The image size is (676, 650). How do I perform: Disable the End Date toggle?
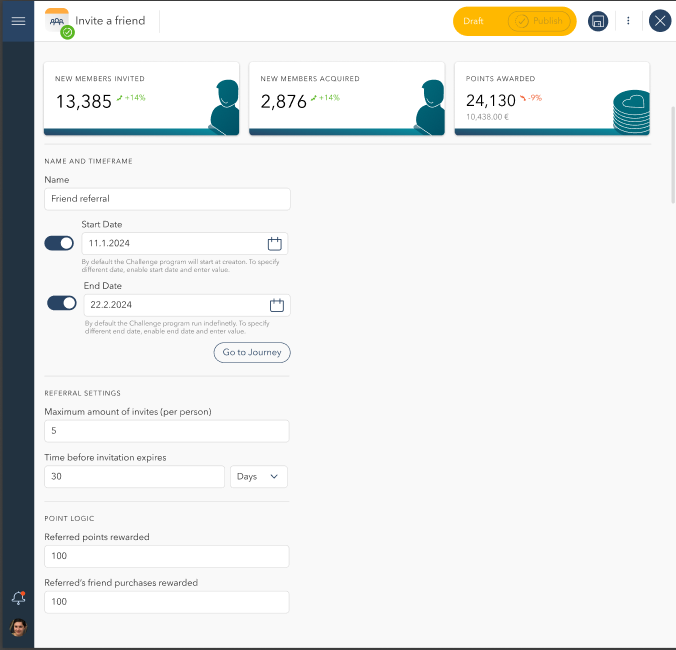coord(62,303)
